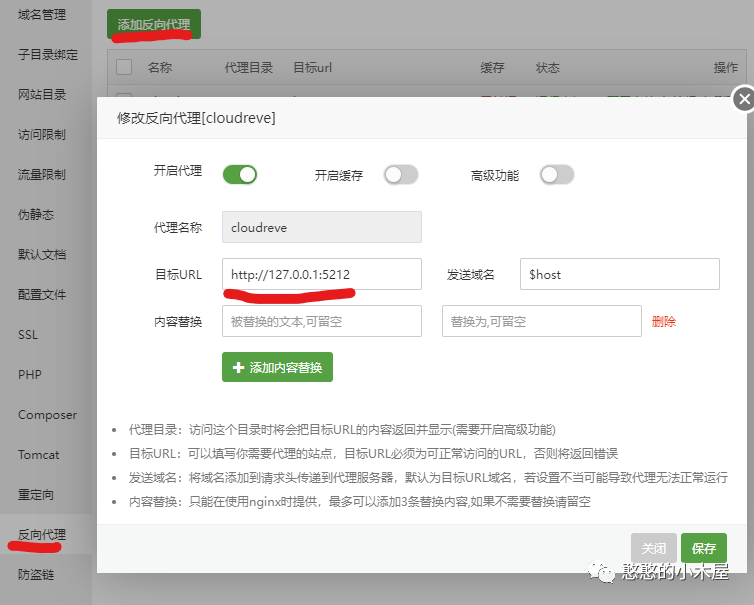This screenshot has width=754, height=605.
Task: Open 防盗链 in the sidebar
Action: point(36,574)
